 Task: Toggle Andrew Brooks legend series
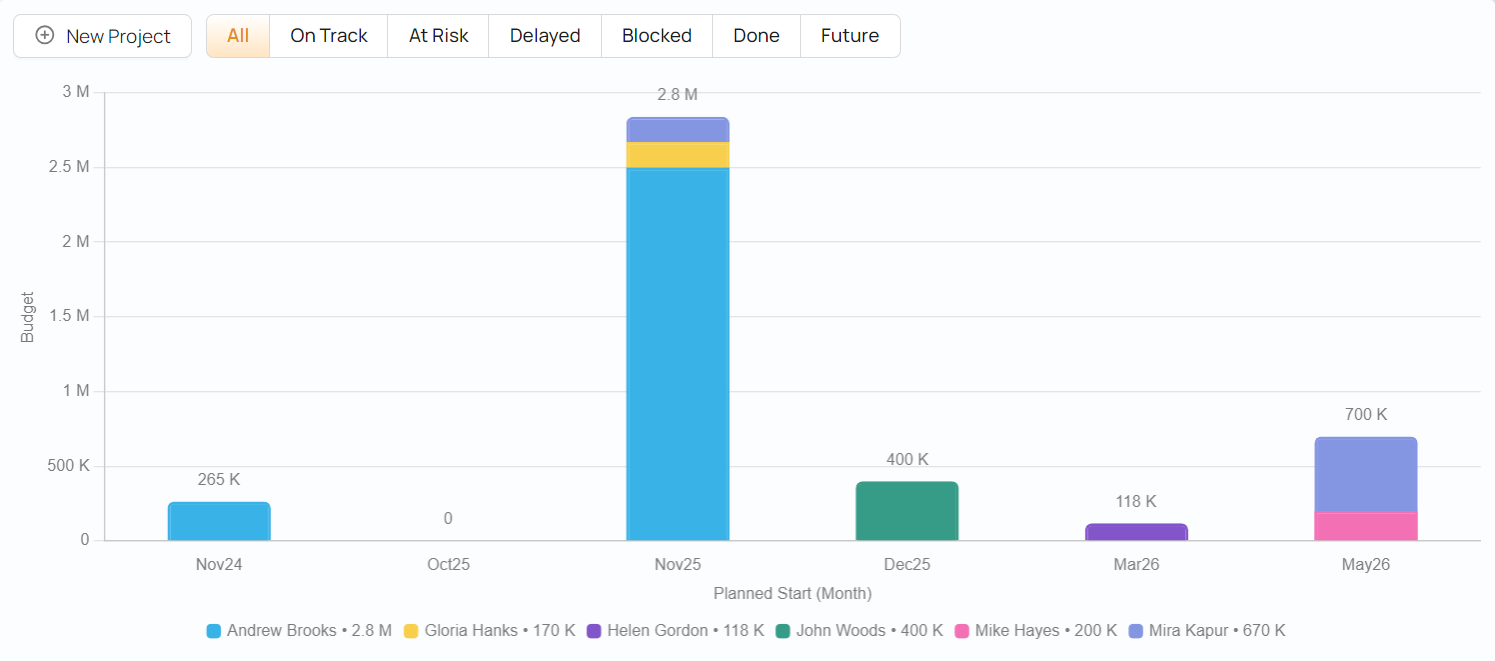299,631
